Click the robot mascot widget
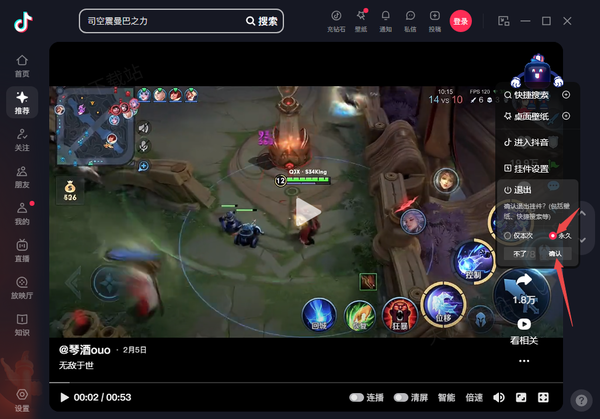Image resolution: width=600 pixels, height=419 pixels. coord(536,71)
